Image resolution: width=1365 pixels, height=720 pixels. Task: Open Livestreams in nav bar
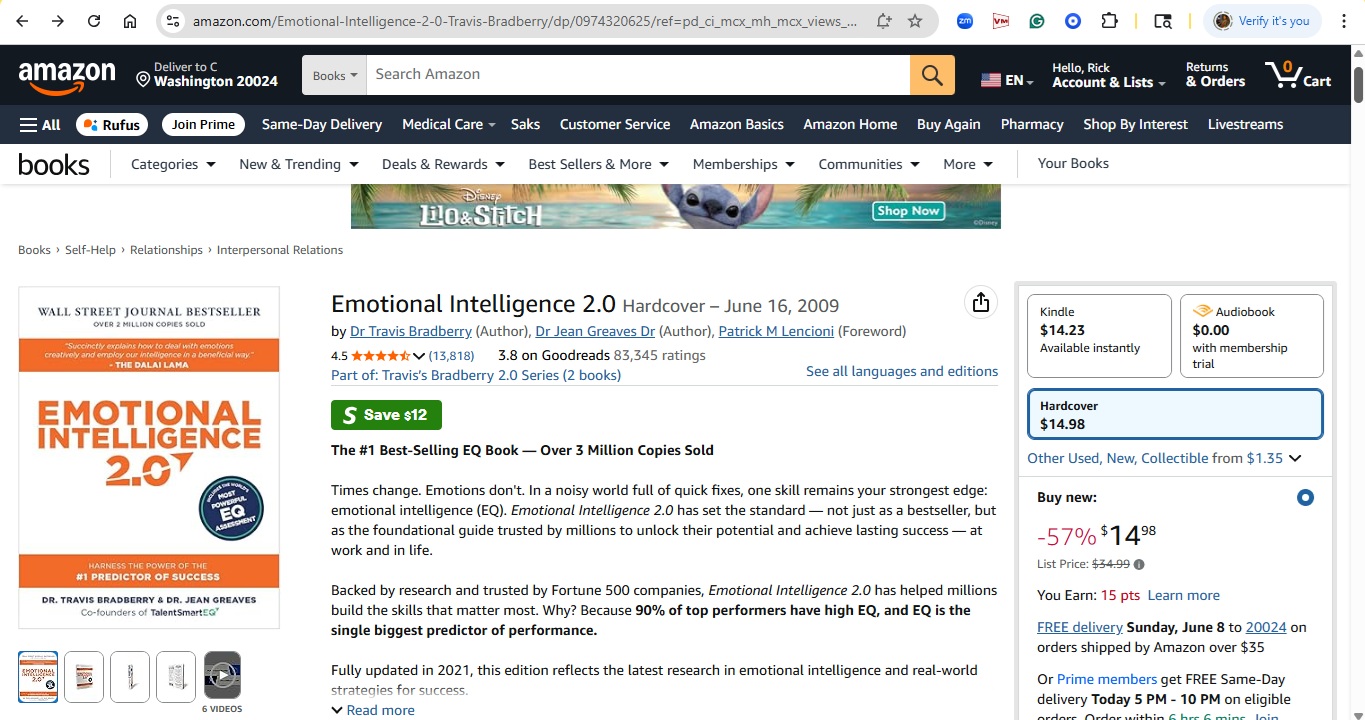click(1245, 125)
